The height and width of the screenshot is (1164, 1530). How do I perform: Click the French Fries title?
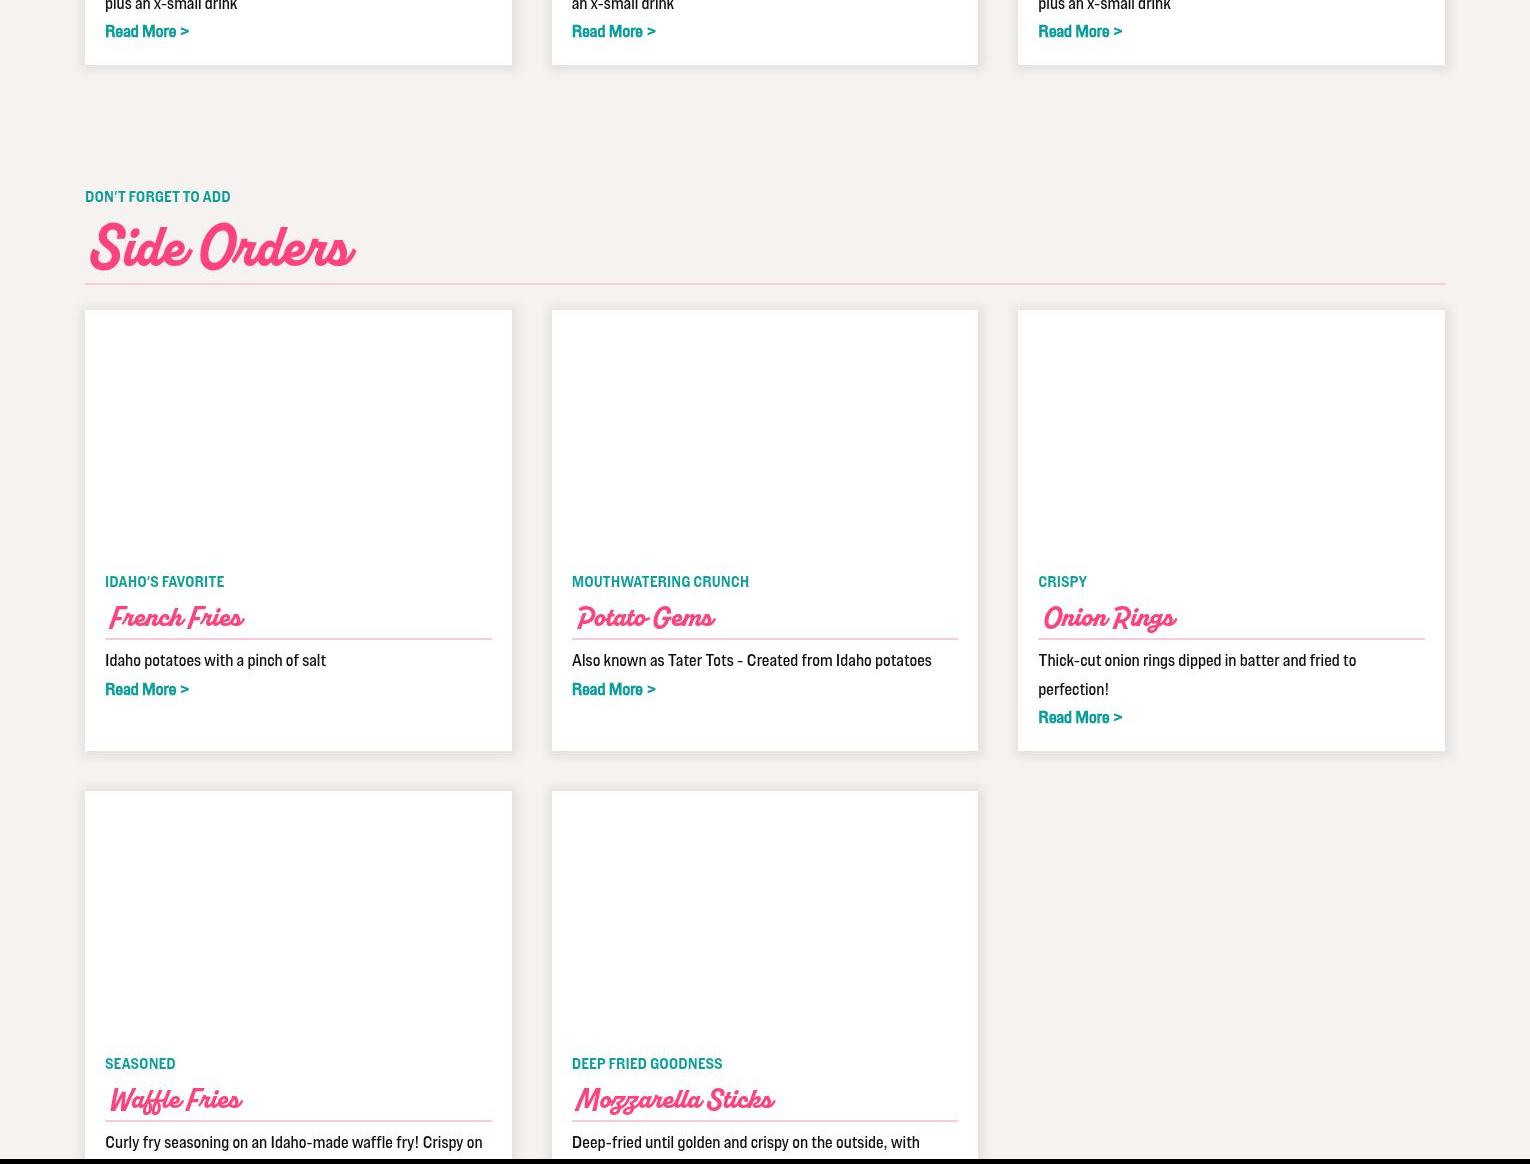pyautogui.click(x=176, y=619)
